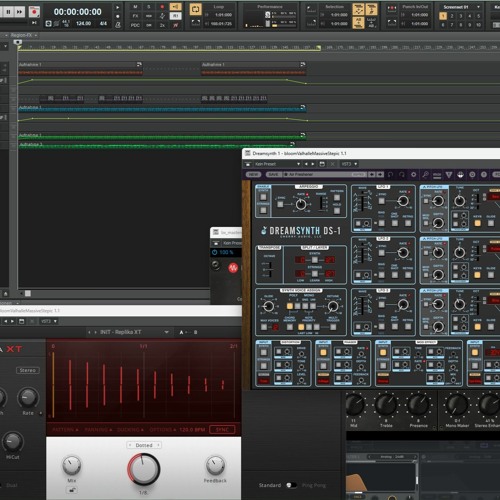
Task: Click the 4/4 time signature field
Action: (x=103, y=23)
